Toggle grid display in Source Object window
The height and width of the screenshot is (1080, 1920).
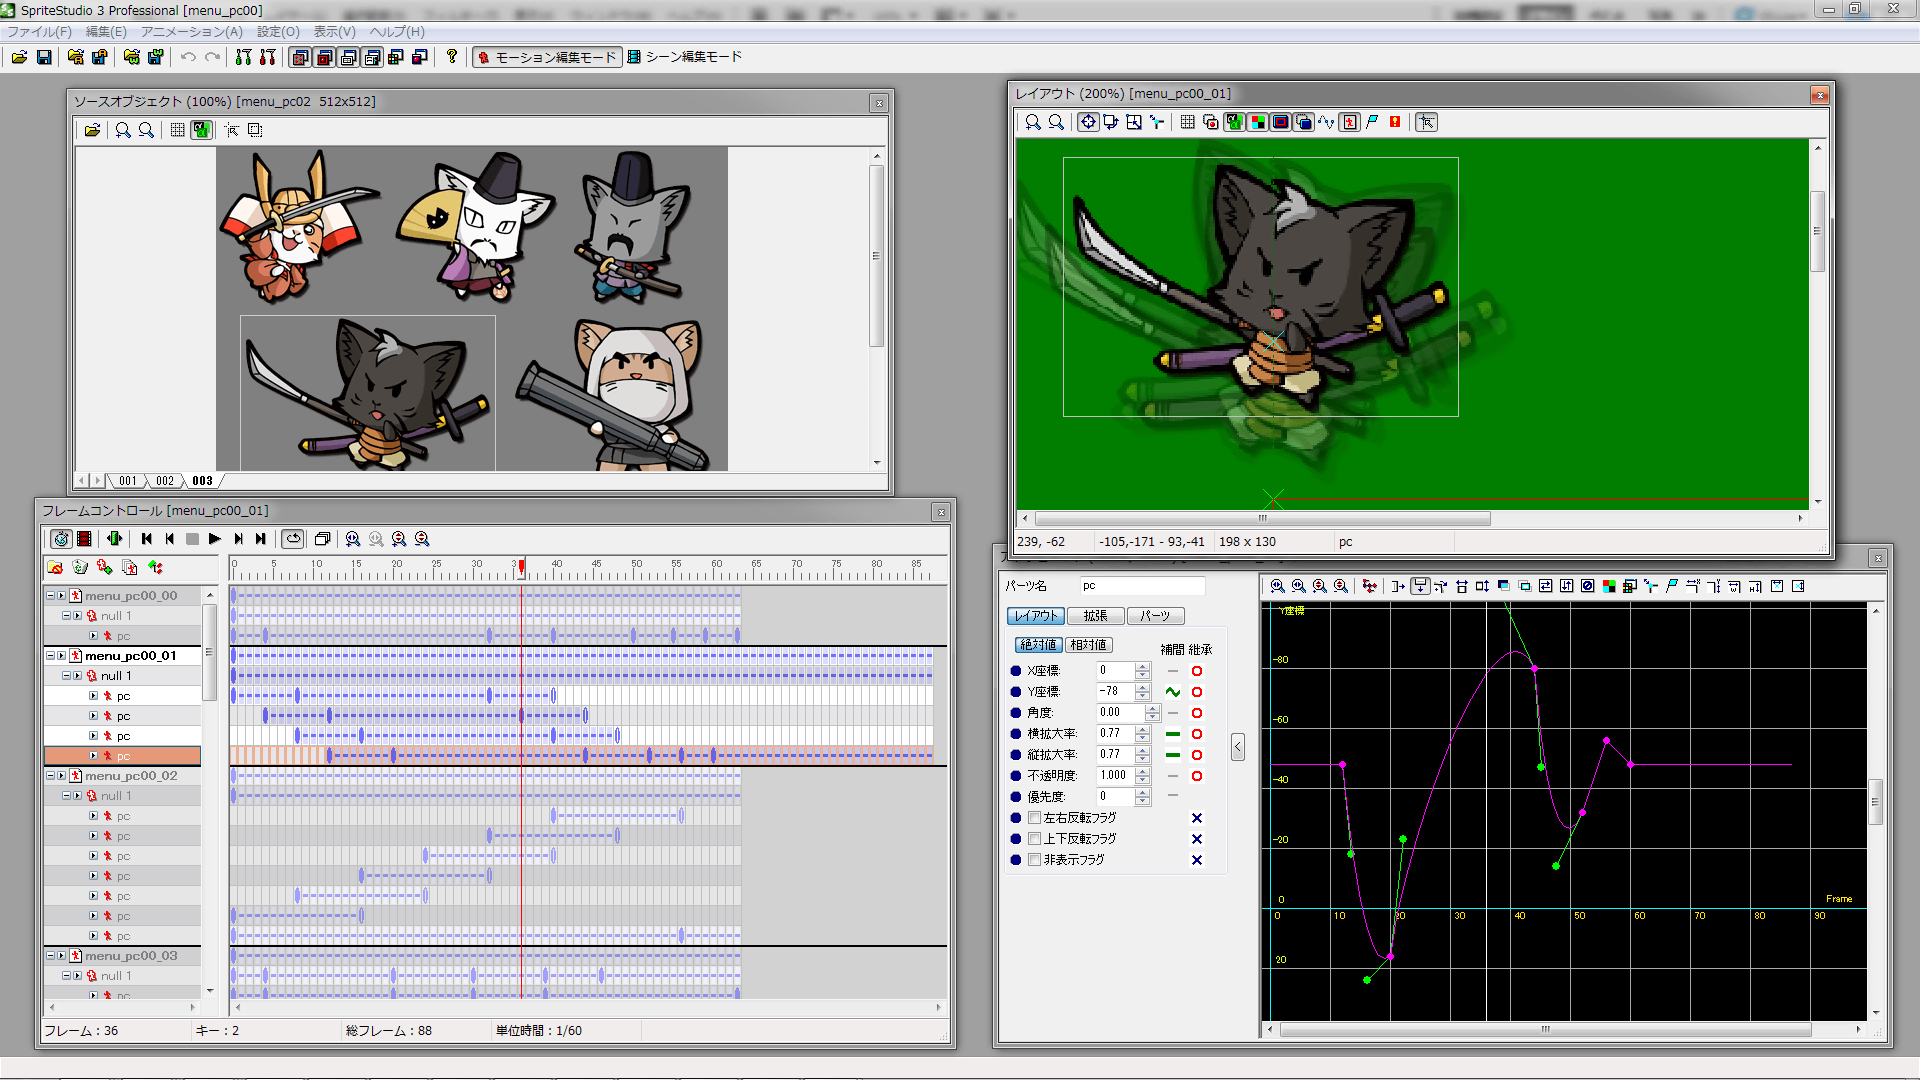click(x=177, y=130)
